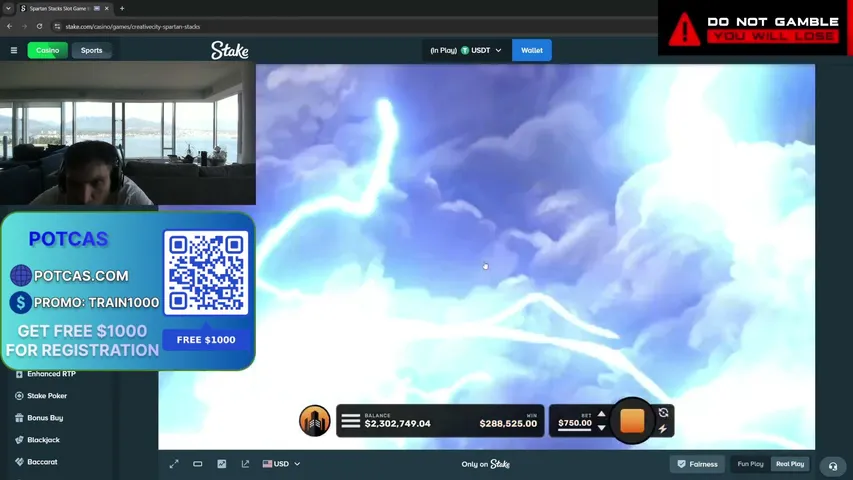The image size is (853, 480).
Task: Open the Wallet
Action: 531,50
